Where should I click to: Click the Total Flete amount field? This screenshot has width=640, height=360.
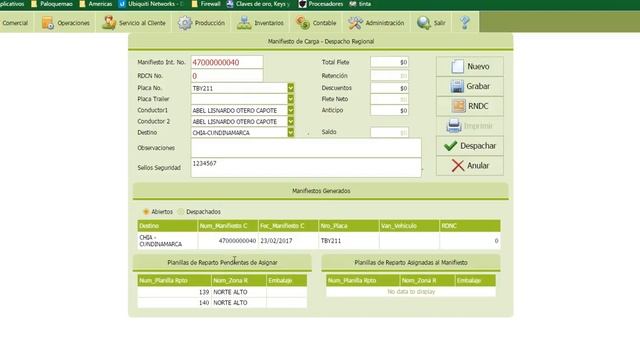click(x=389, y=62)
